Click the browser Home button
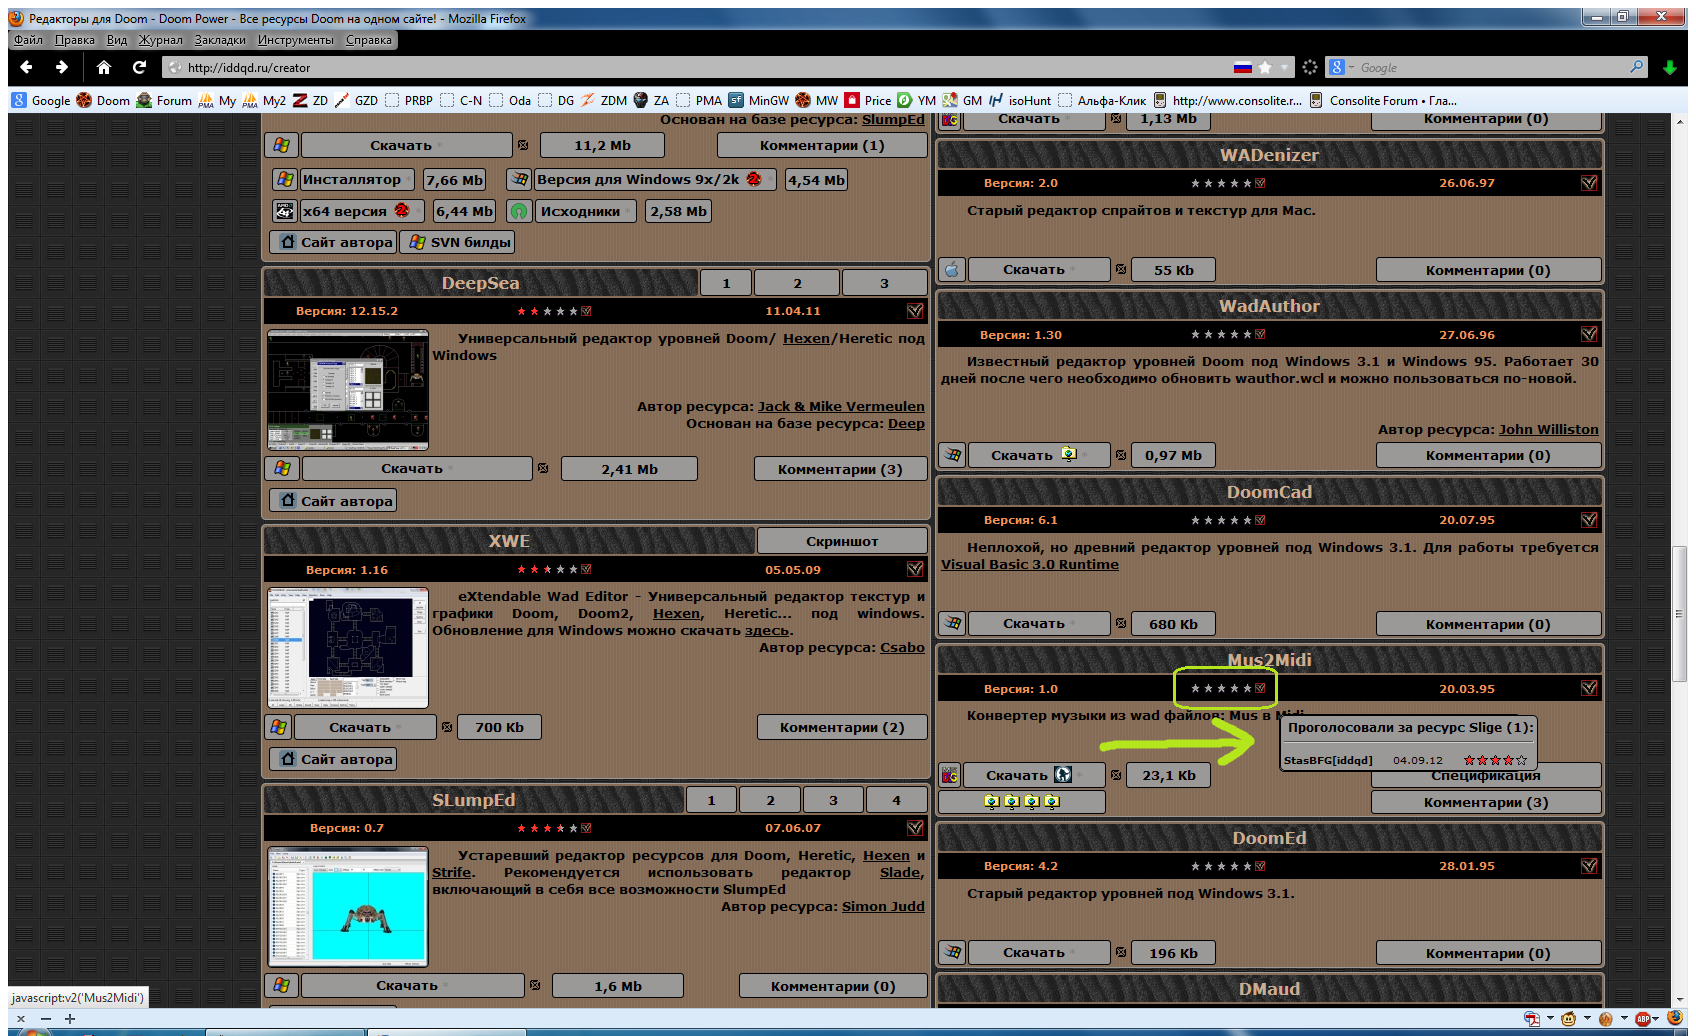This screenshot has height=1036, width=1696. 103,67
